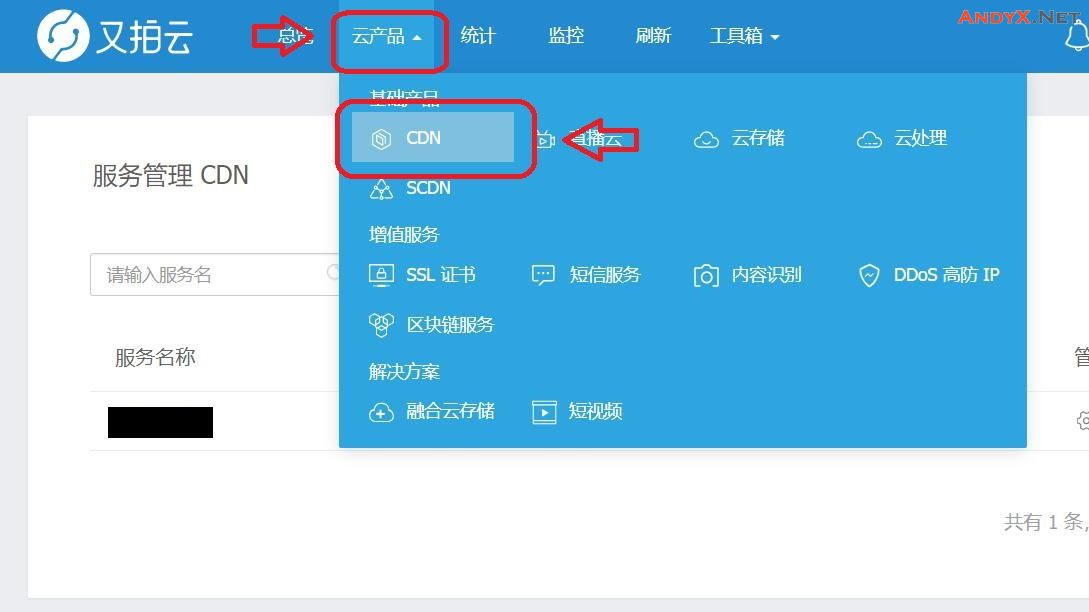Click the DDoS 高防 IP shield icon

[x=869, y=276]
